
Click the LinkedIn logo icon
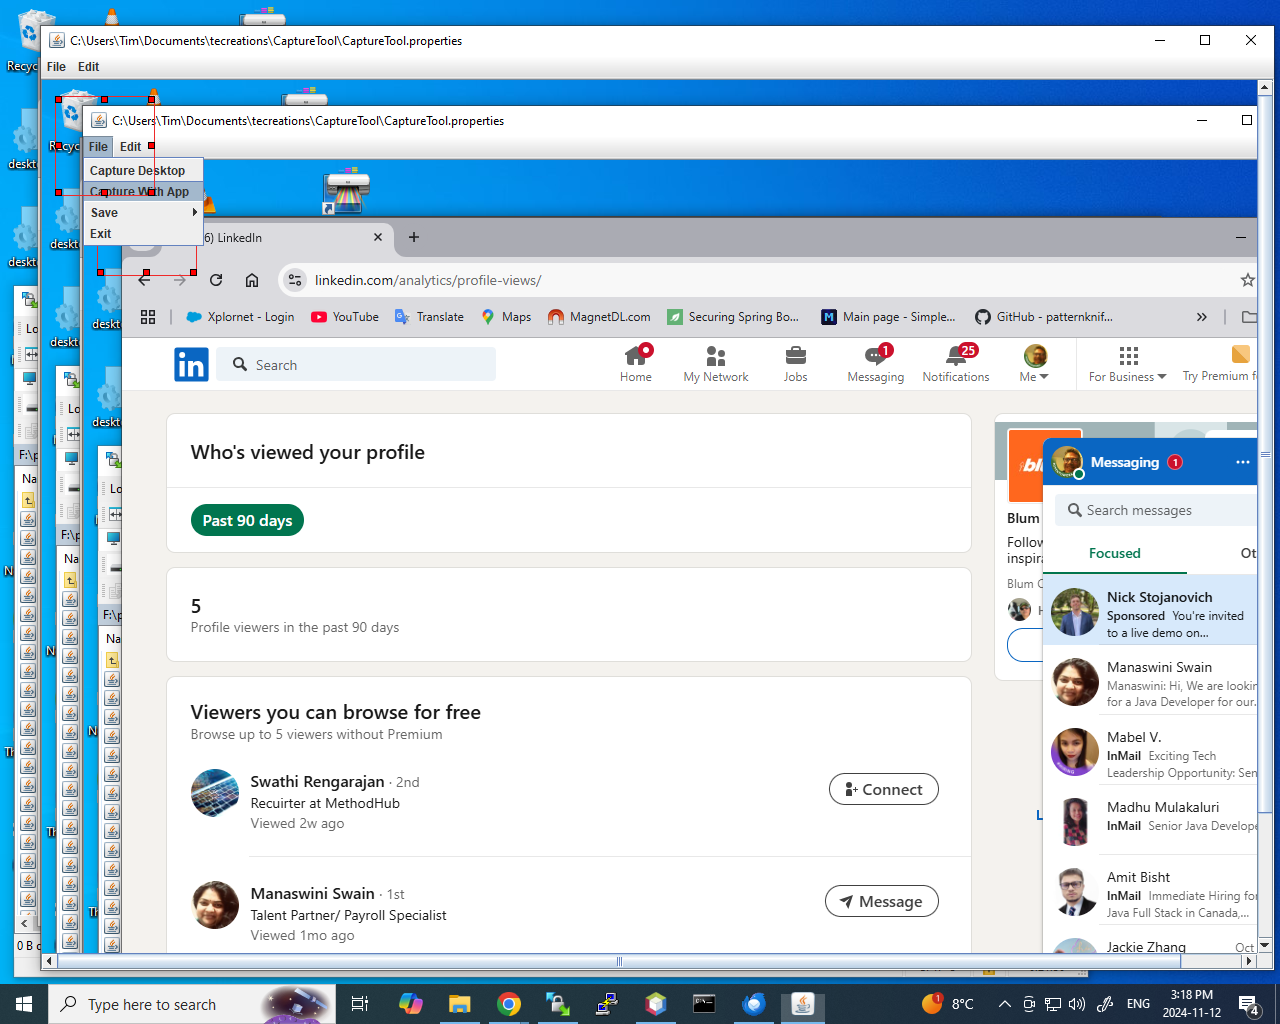click(x=191, y=365)
